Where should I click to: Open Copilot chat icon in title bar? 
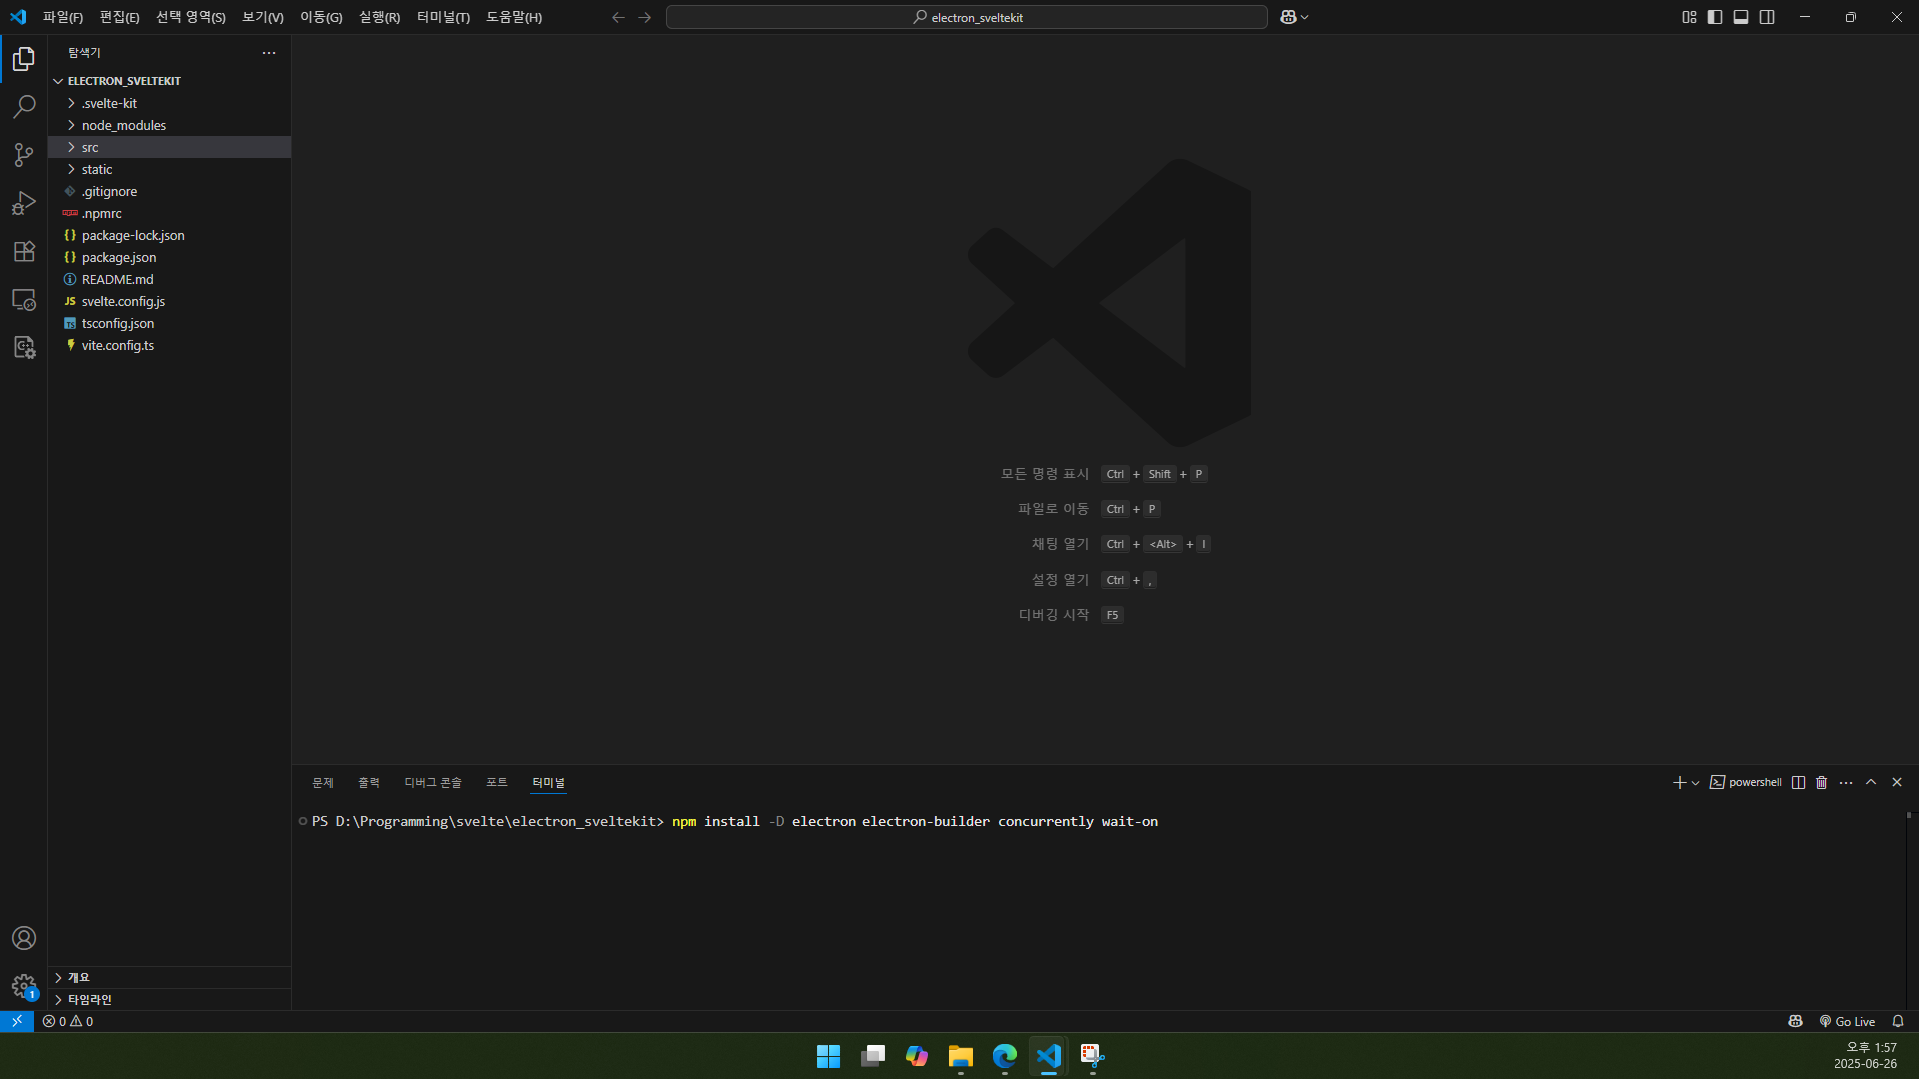(x=1288, y=17)
